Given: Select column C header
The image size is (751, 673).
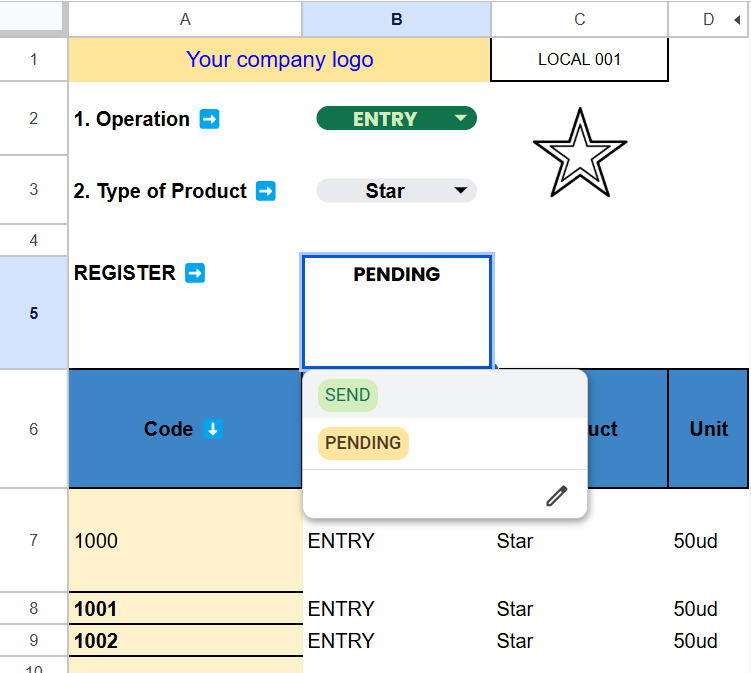Looking at the screenshot, I should click(x=580, y=19).
